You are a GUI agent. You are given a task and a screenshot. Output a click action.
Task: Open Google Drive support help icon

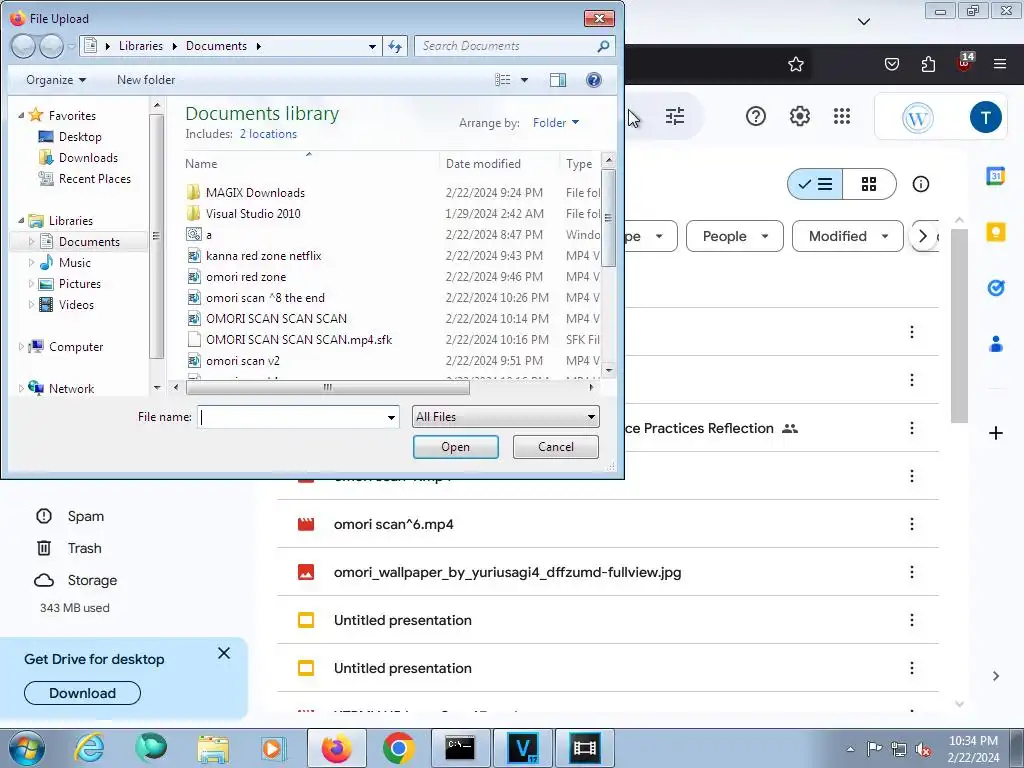(x=756, y=116)
